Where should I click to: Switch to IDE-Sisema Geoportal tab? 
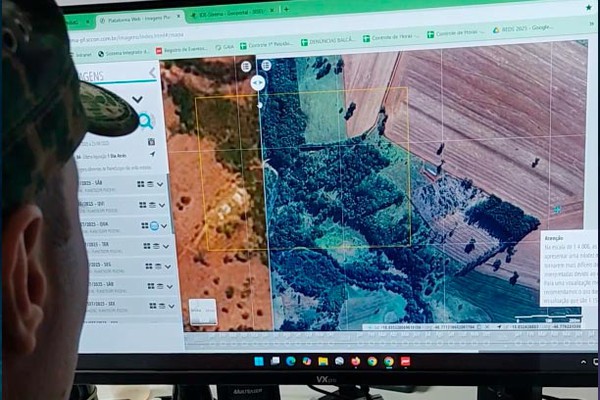[232, 13]
